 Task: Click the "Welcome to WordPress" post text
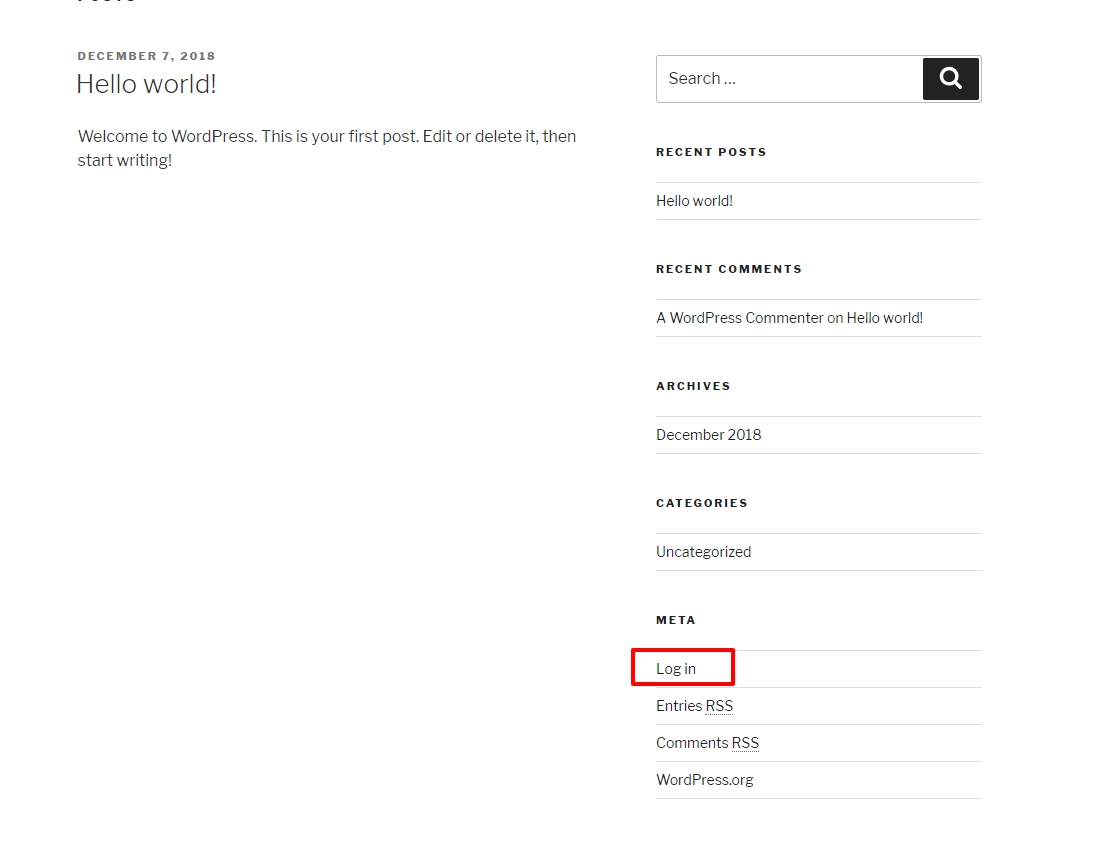point(327,148)
